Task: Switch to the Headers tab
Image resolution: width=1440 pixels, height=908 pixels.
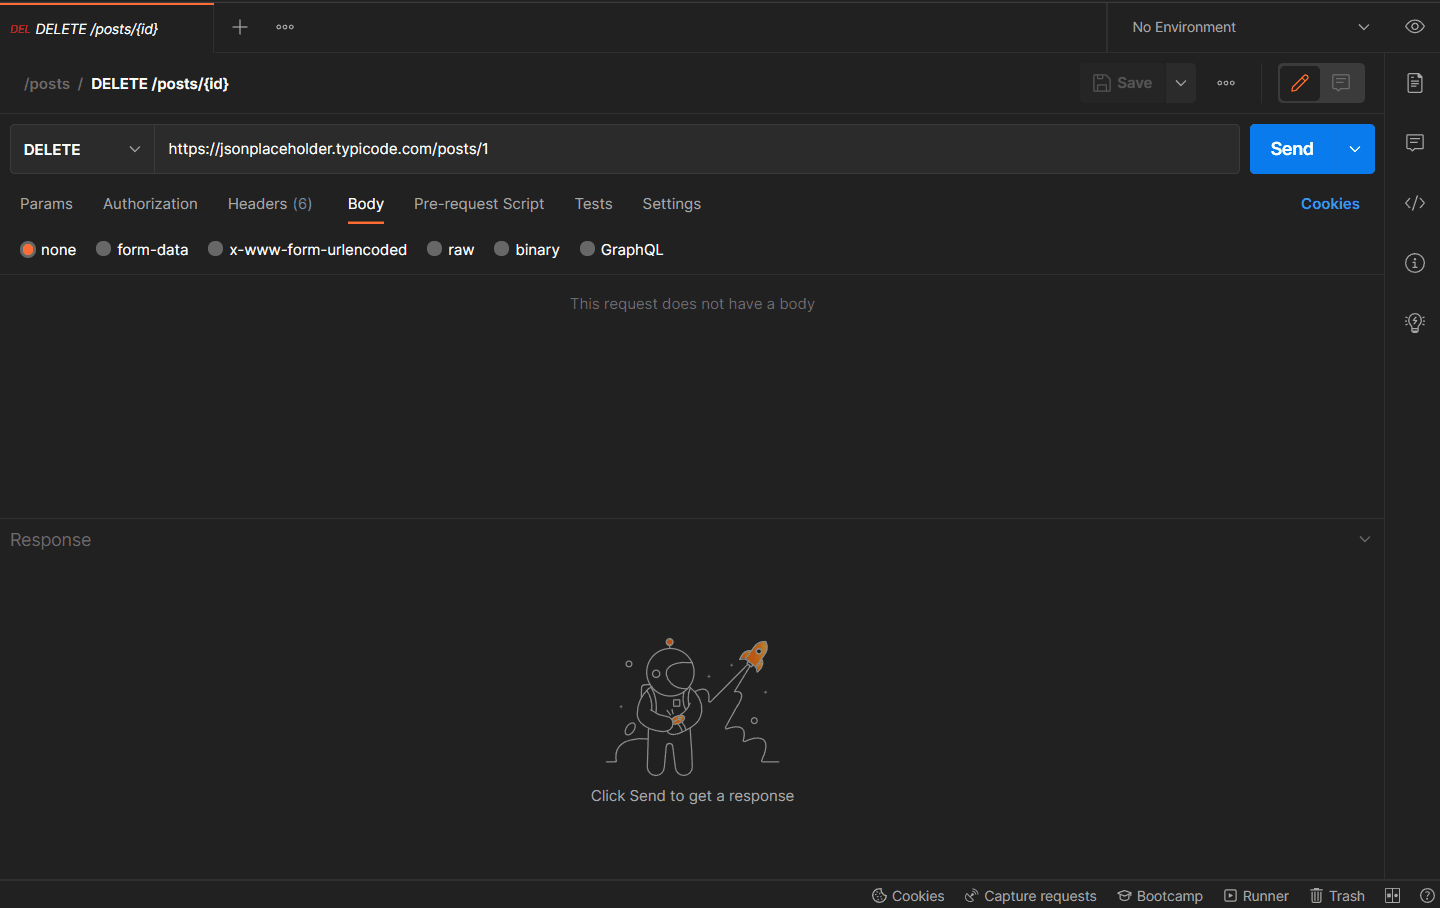Action: 269,204
